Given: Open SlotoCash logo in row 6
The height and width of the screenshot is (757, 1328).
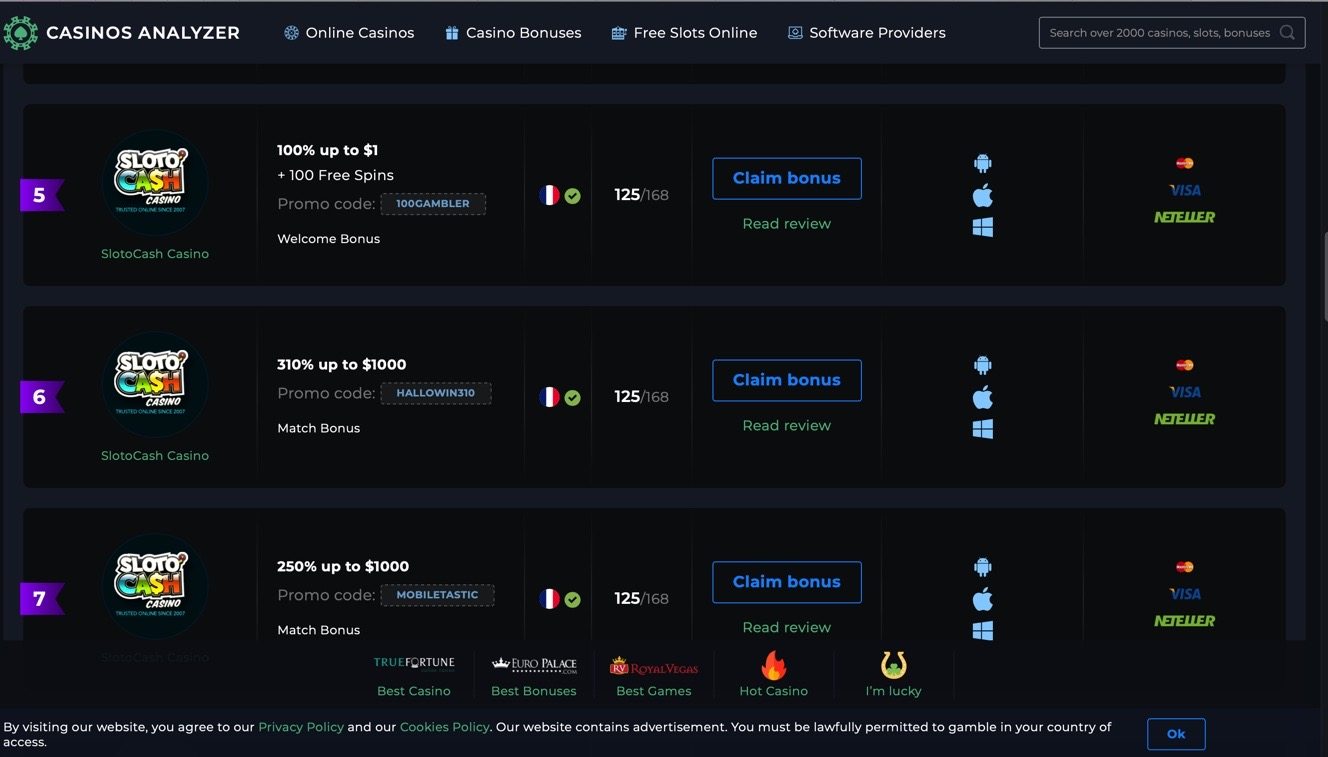Looking at the screenshot, I should [155, 385].
